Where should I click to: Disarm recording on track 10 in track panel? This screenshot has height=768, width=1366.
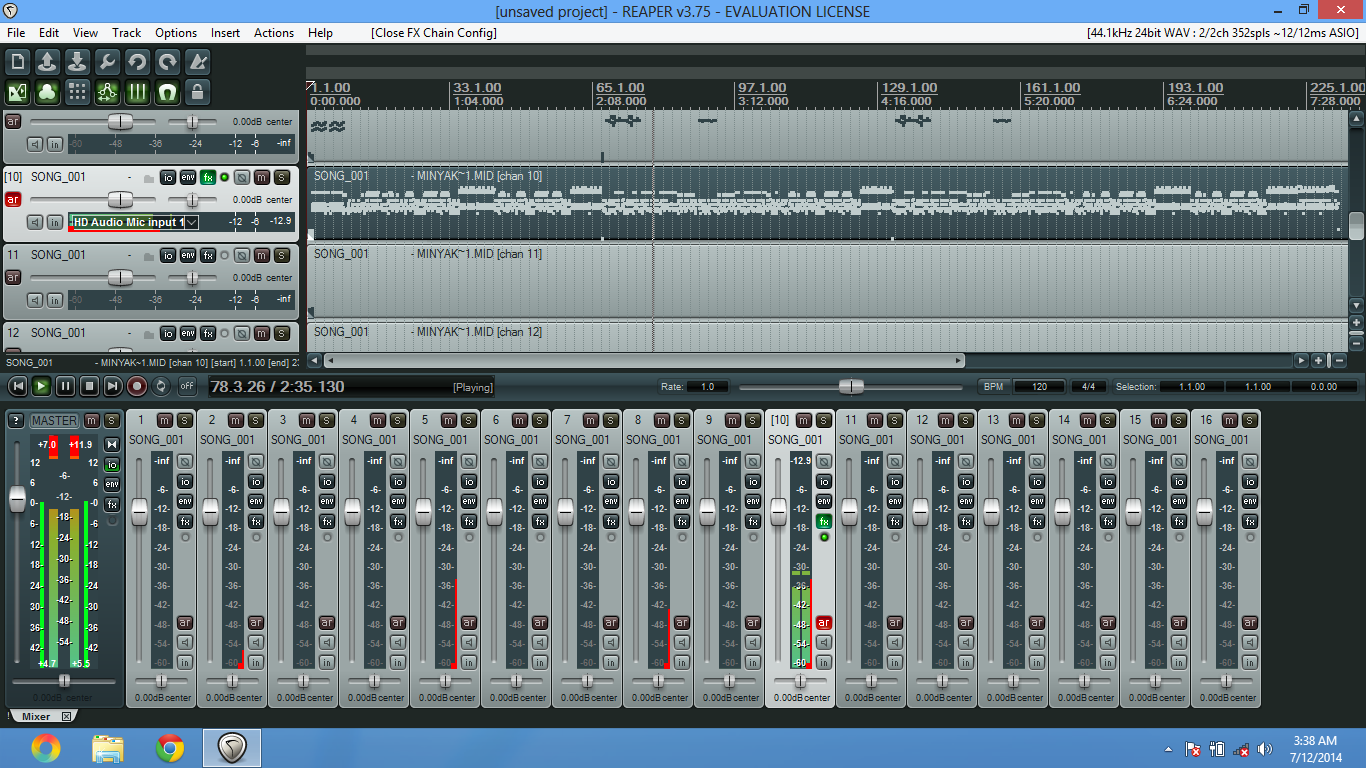click(13, 199)
